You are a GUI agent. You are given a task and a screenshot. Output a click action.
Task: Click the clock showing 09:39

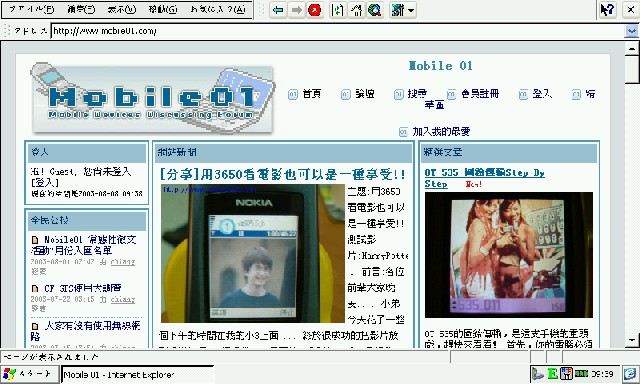[602, 373]
